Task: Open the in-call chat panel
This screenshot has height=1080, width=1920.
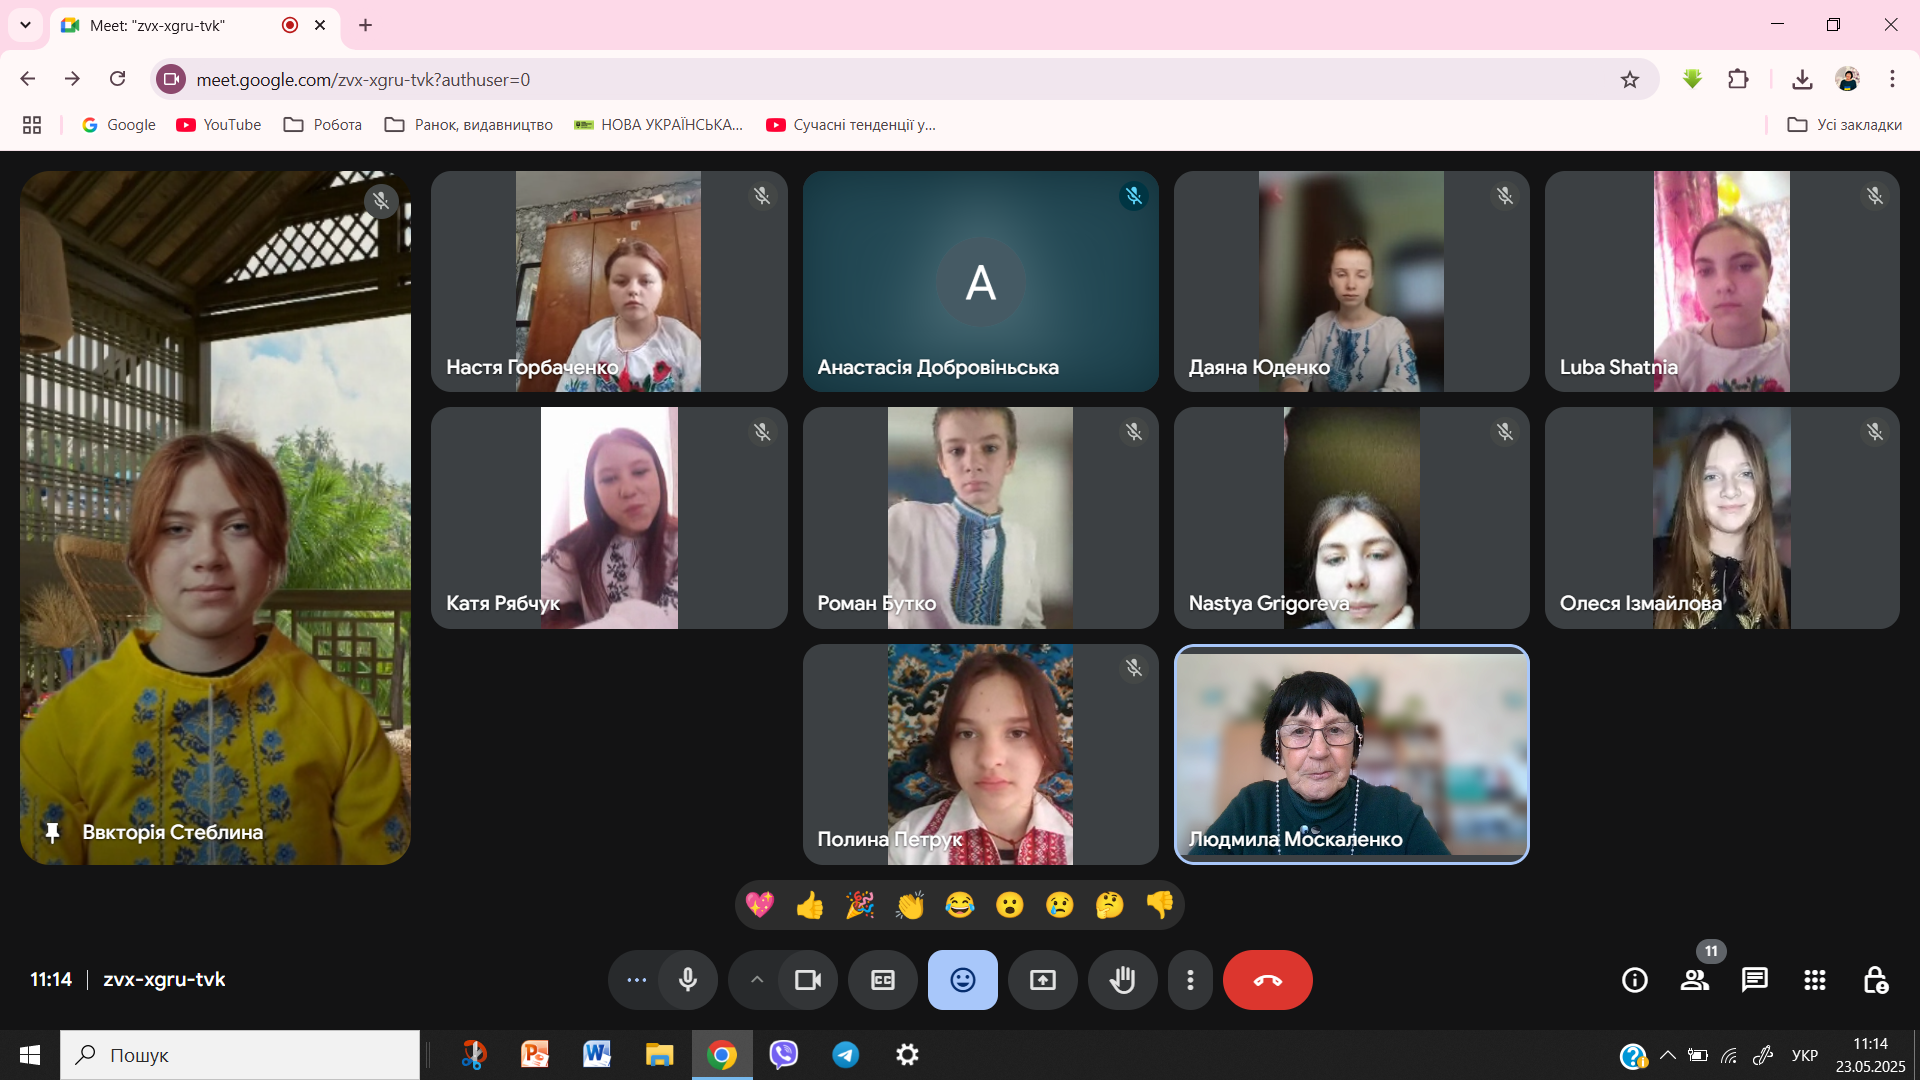Action: click(1754, 980)
